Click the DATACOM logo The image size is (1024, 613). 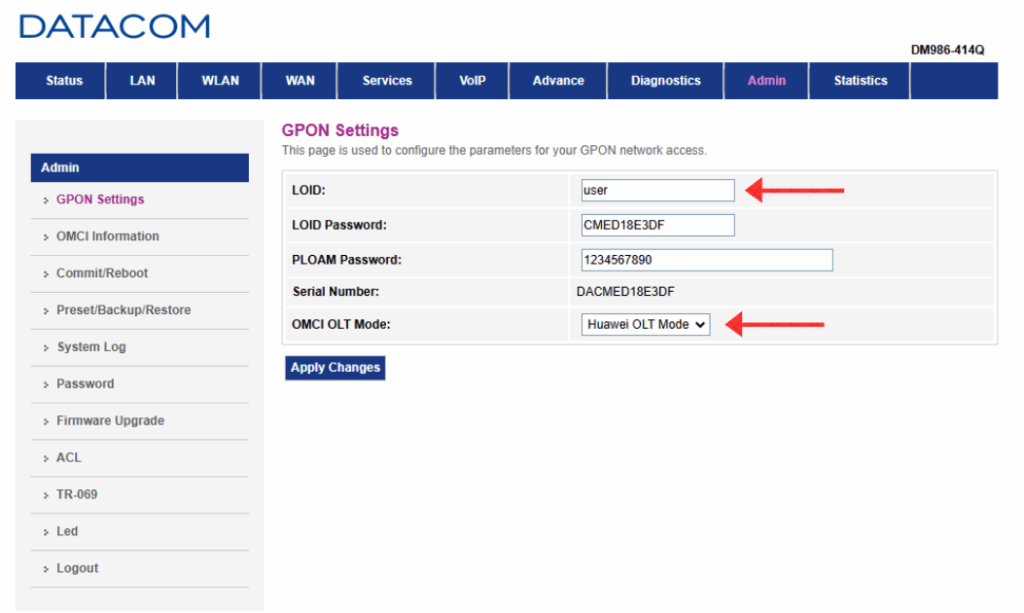(115, 26)
